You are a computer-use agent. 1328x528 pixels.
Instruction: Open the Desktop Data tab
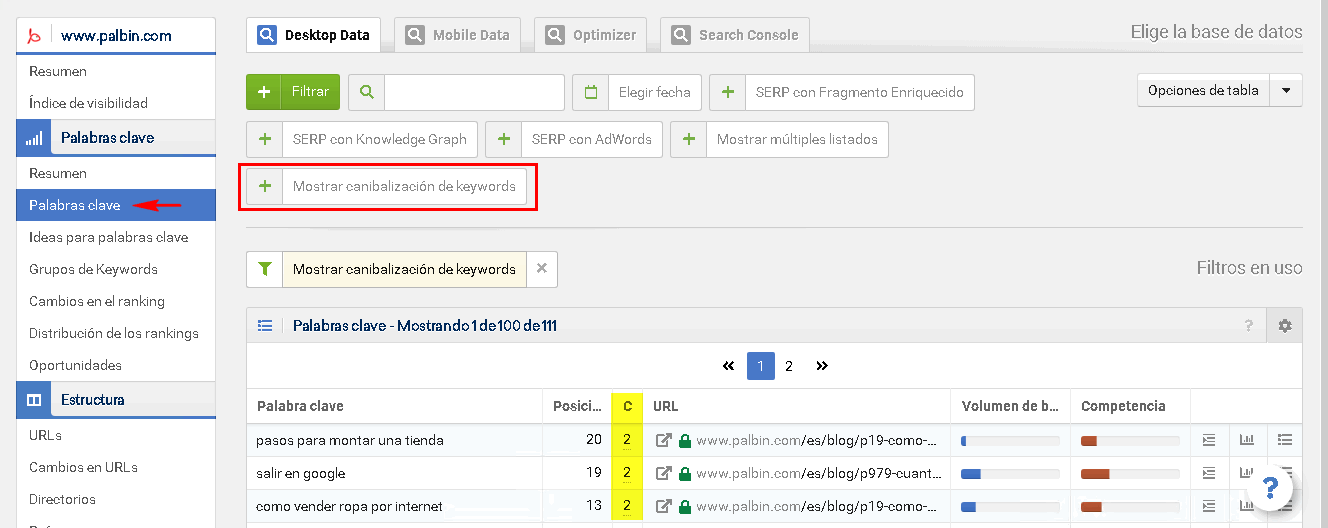(x=313, y=35)
